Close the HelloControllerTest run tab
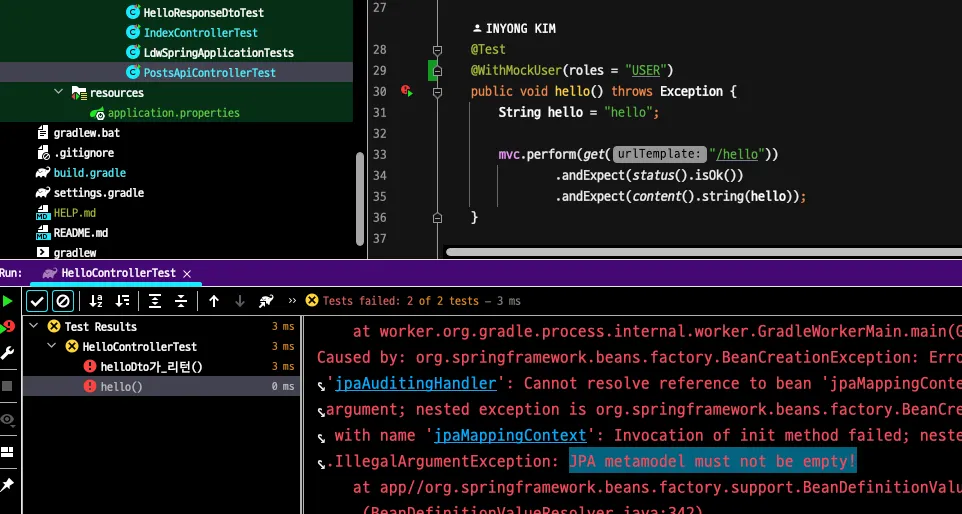The image size is (962, 514). [187, 273]
